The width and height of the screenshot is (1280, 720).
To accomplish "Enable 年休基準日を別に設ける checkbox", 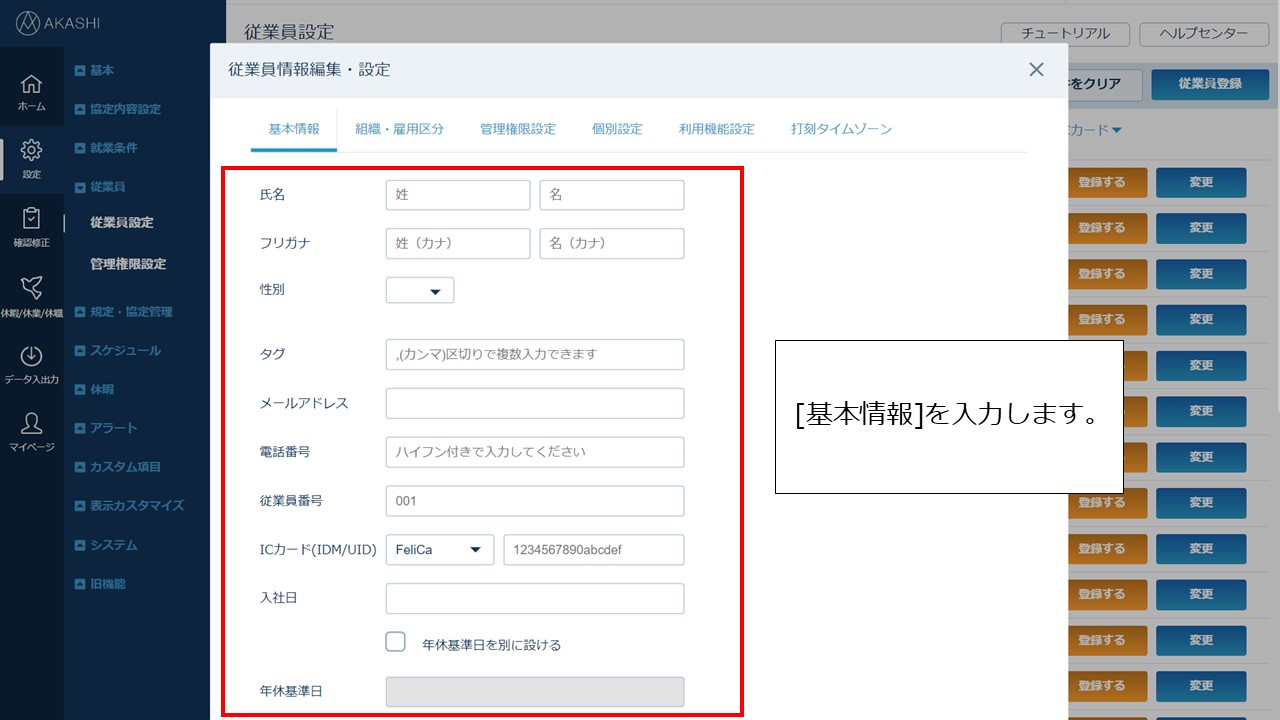I will coord(395,642).
